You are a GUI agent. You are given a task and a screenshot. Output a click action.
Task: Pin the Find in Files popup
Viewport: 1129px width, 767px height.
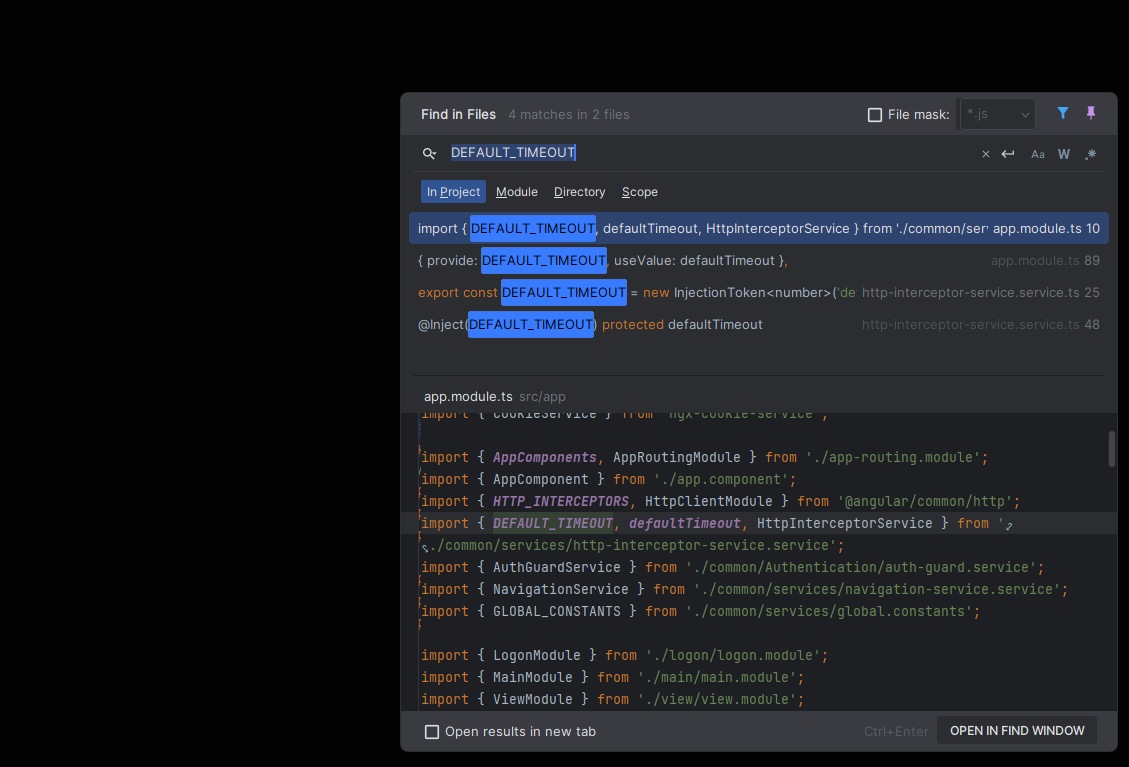coord(1090,113)
